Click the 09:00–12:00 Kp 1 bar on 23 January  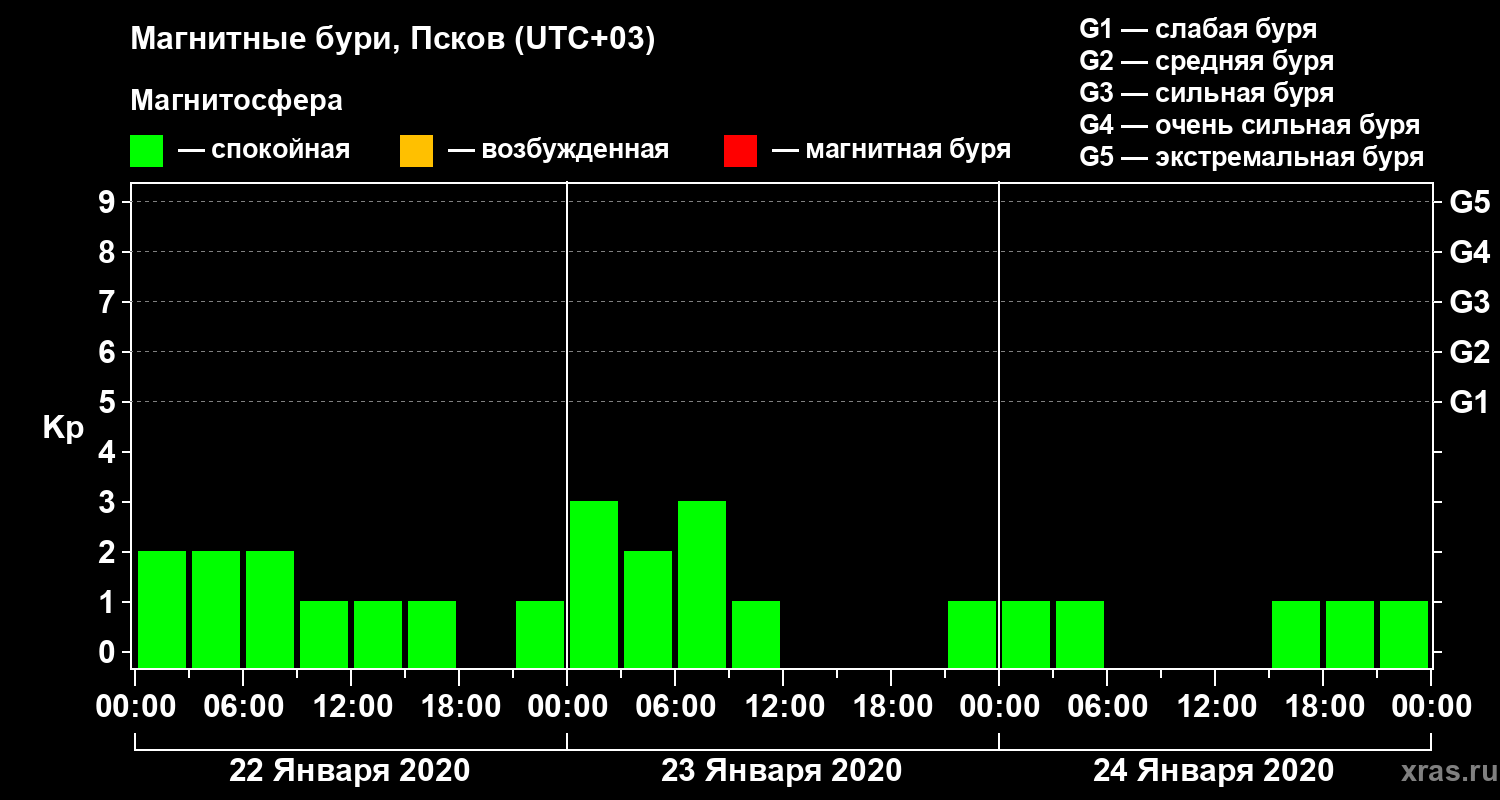pos(756,634)
